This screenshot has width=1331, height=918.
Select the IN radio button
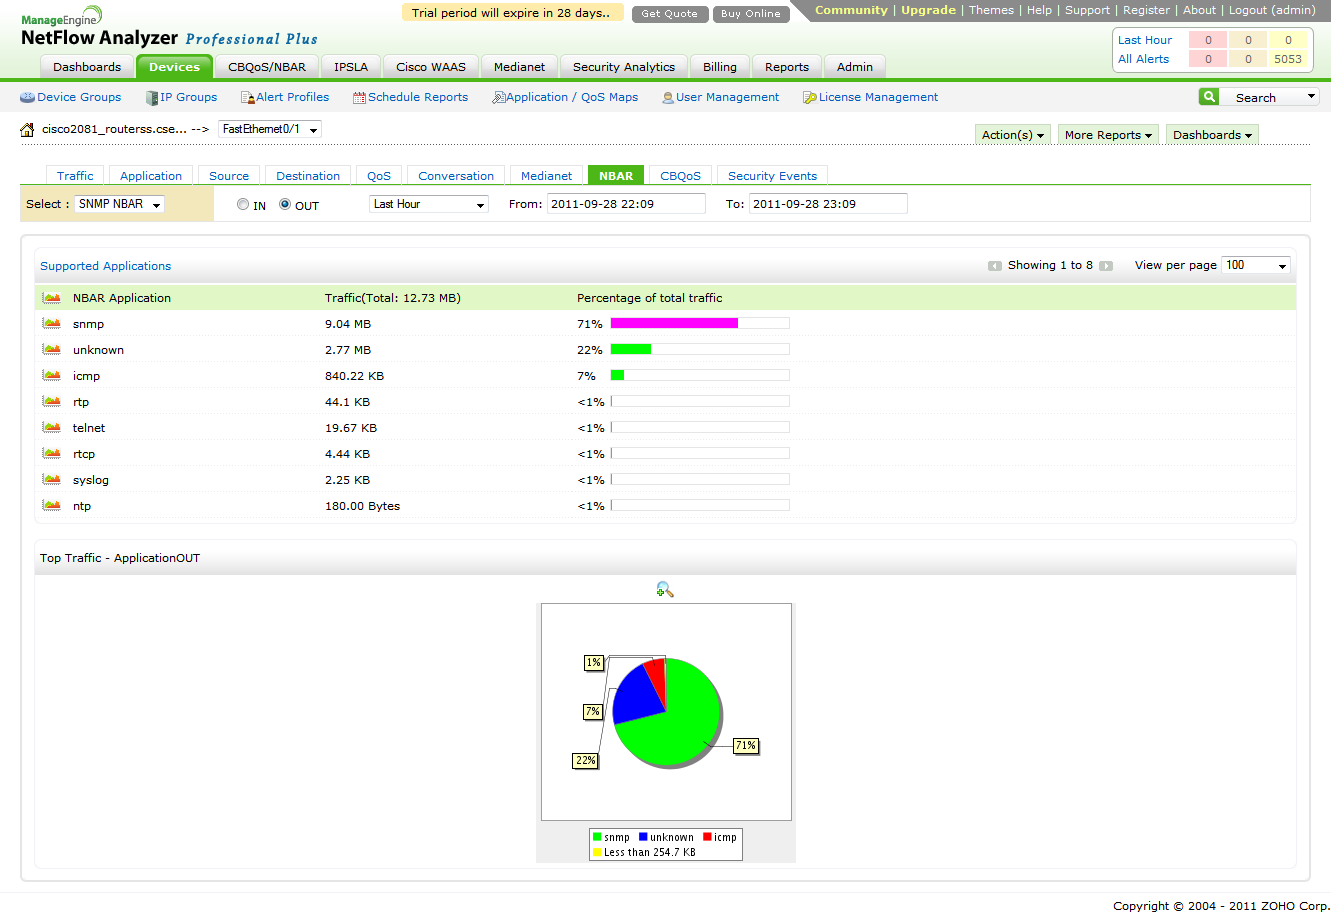point(243,204)
